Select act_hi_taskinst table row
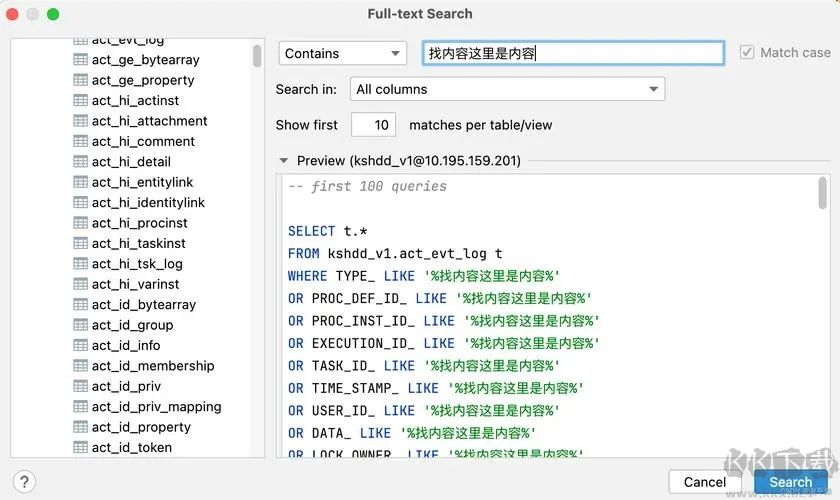 click(x=130, y=243)
